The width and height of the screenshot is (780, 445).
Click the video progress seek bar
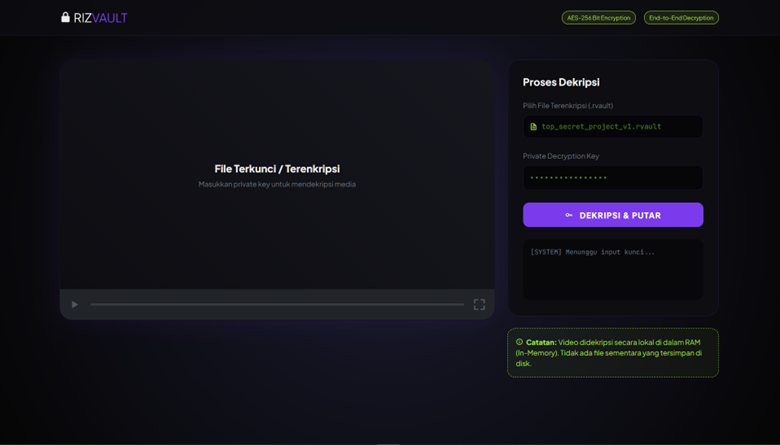tap(277, 304)
